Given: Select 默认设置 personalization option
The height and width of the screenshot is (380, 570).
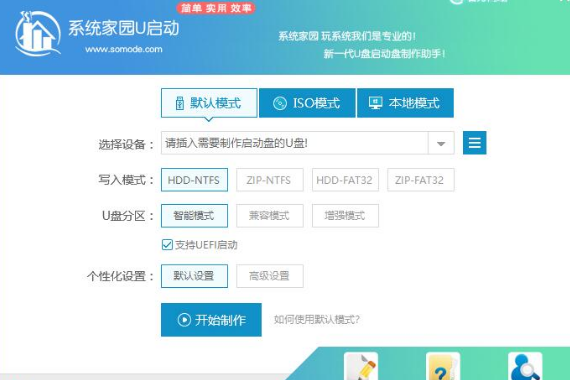Looking at the screenshot, I should [194, 276].
